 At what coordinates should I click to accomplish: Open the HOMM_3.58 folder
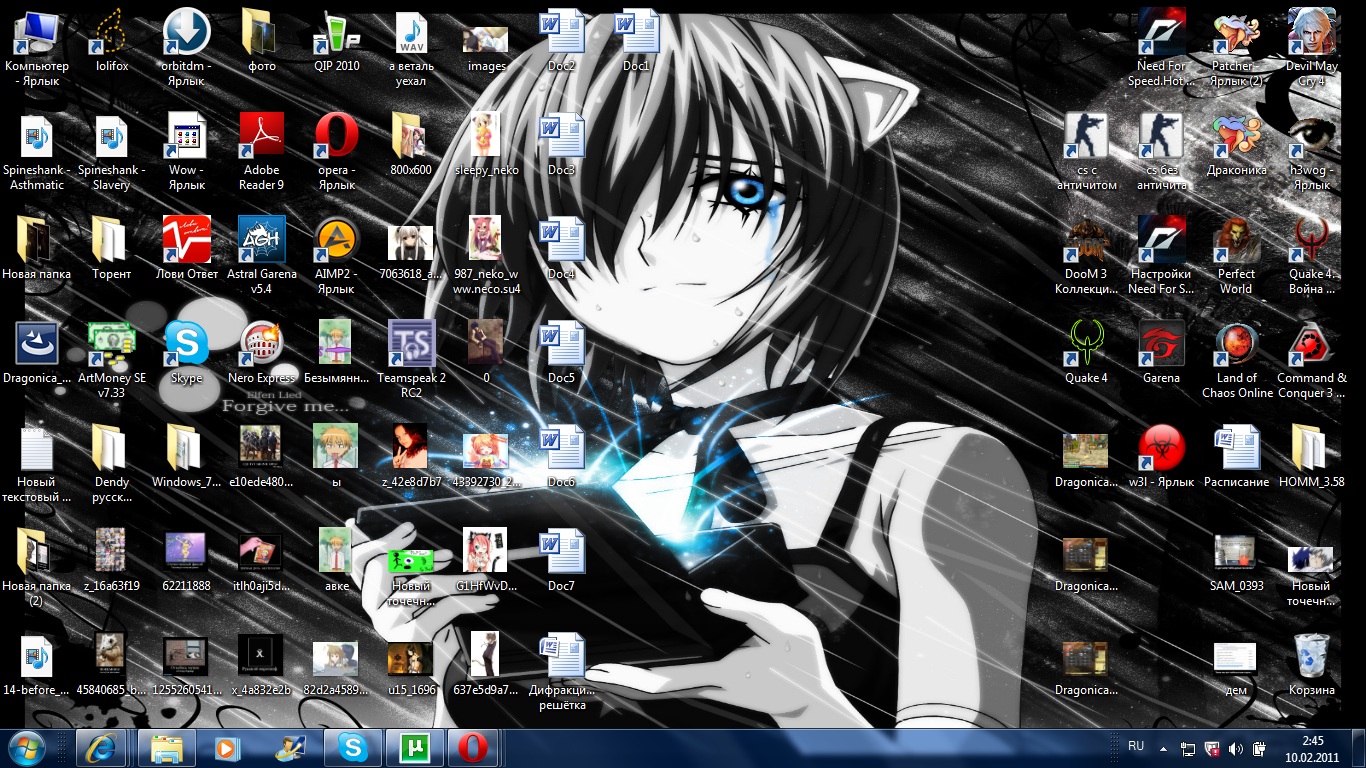pyautogui.click(x=1311, y=448)
